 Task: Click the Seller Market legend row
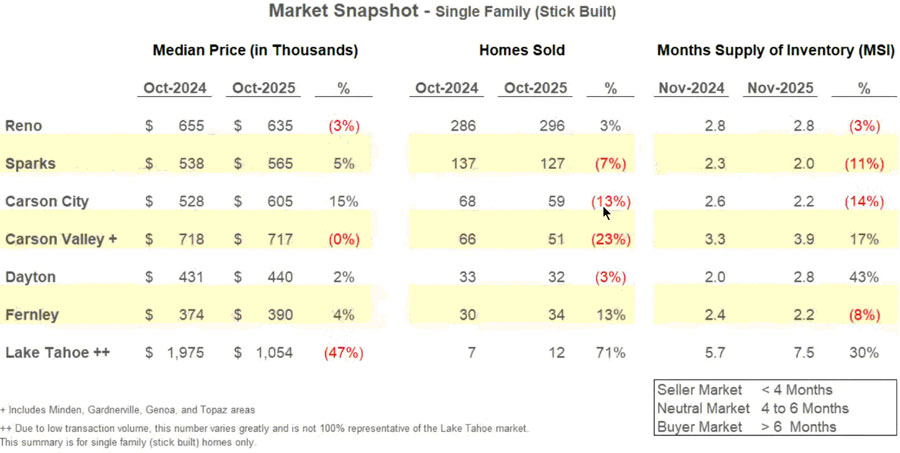point(744,390)
